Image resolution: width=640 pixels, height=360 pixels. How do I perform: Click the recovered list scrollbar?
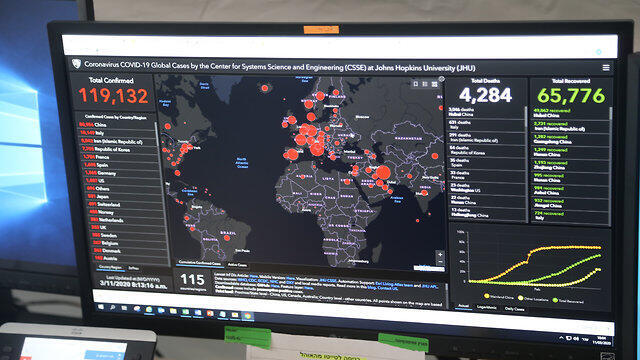611,113
